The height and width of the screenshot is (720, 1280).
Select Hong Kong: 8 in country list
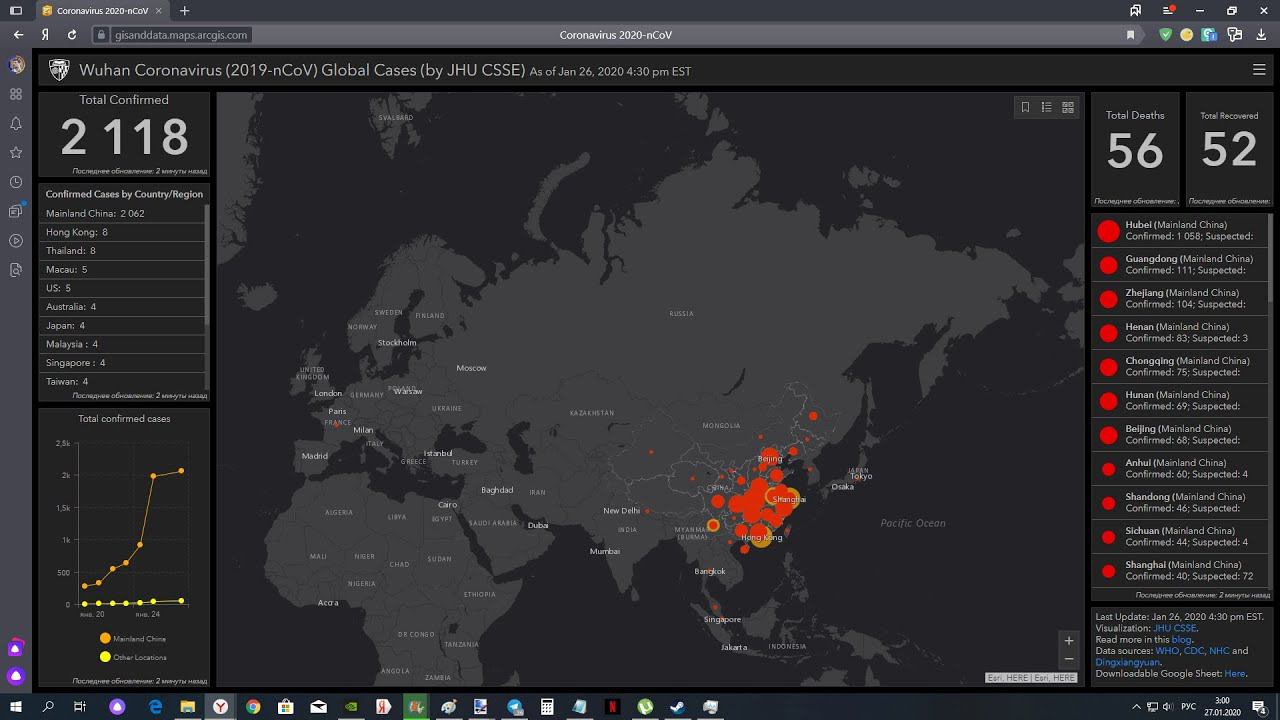coord(122,232)
